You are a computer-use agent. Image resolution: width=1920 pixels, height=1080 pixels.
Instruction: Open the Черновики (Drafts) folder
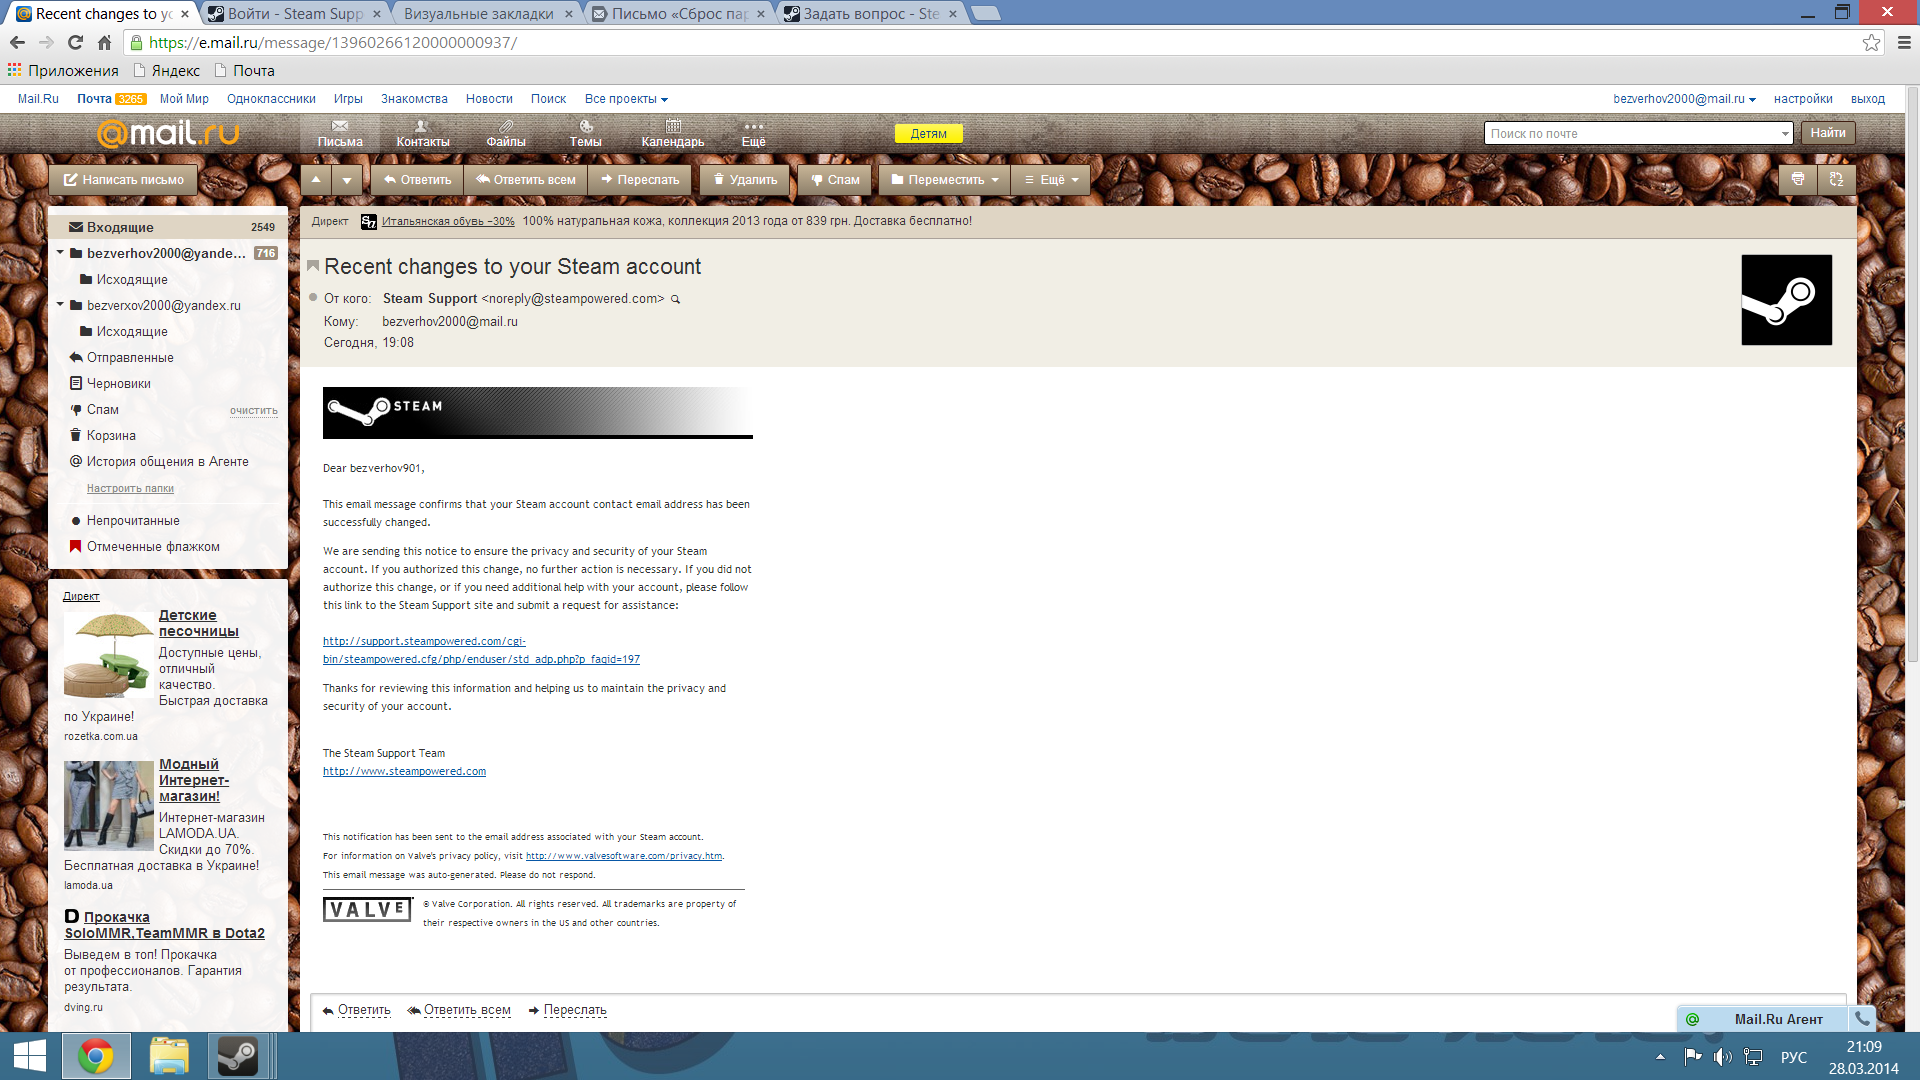pyautogui.click(x=118, y=383)
